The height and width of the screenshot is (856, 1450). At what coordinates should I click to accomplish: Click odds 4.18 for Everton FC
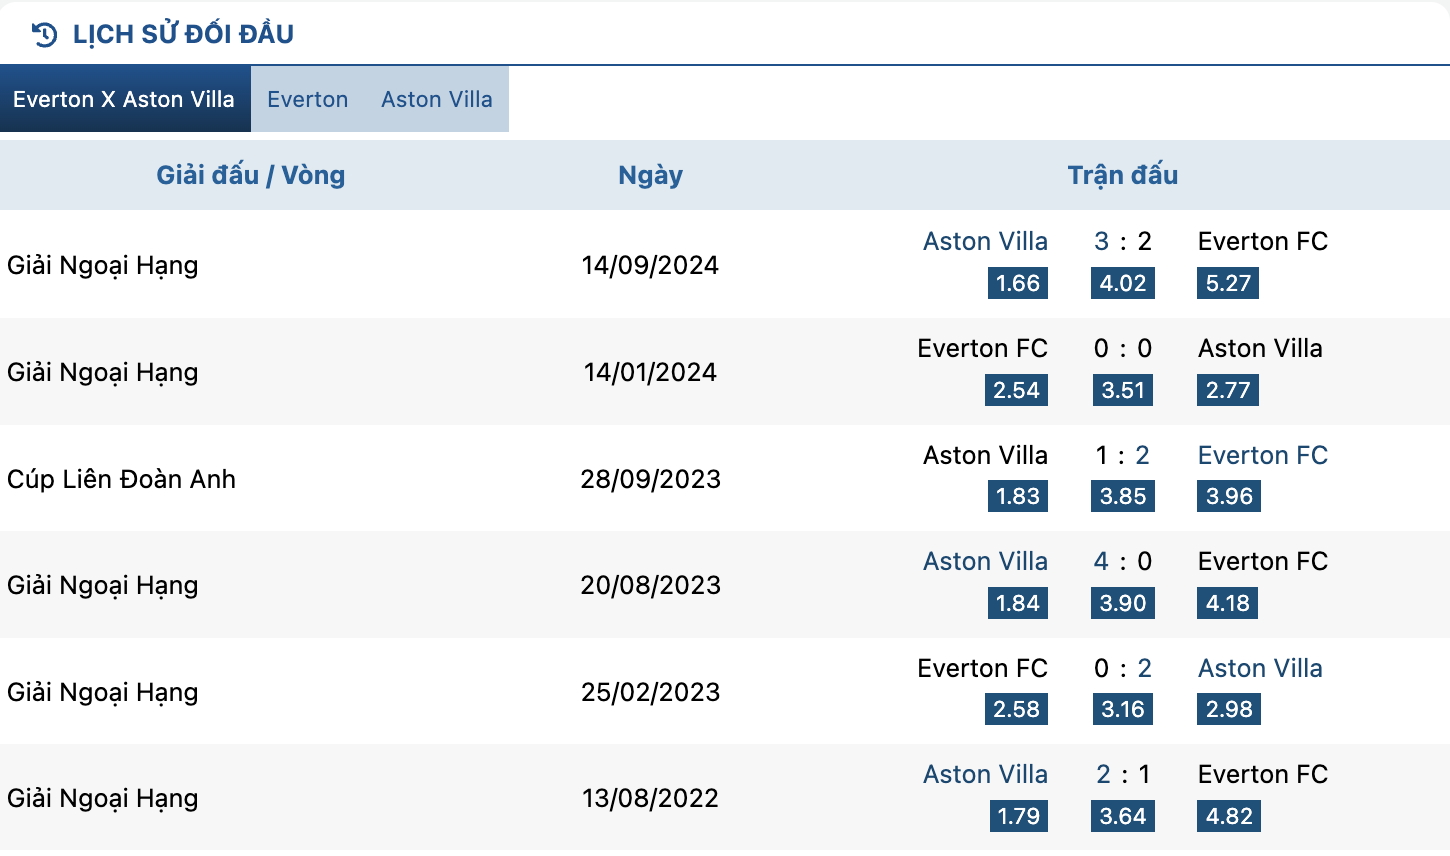[1228, 603]
